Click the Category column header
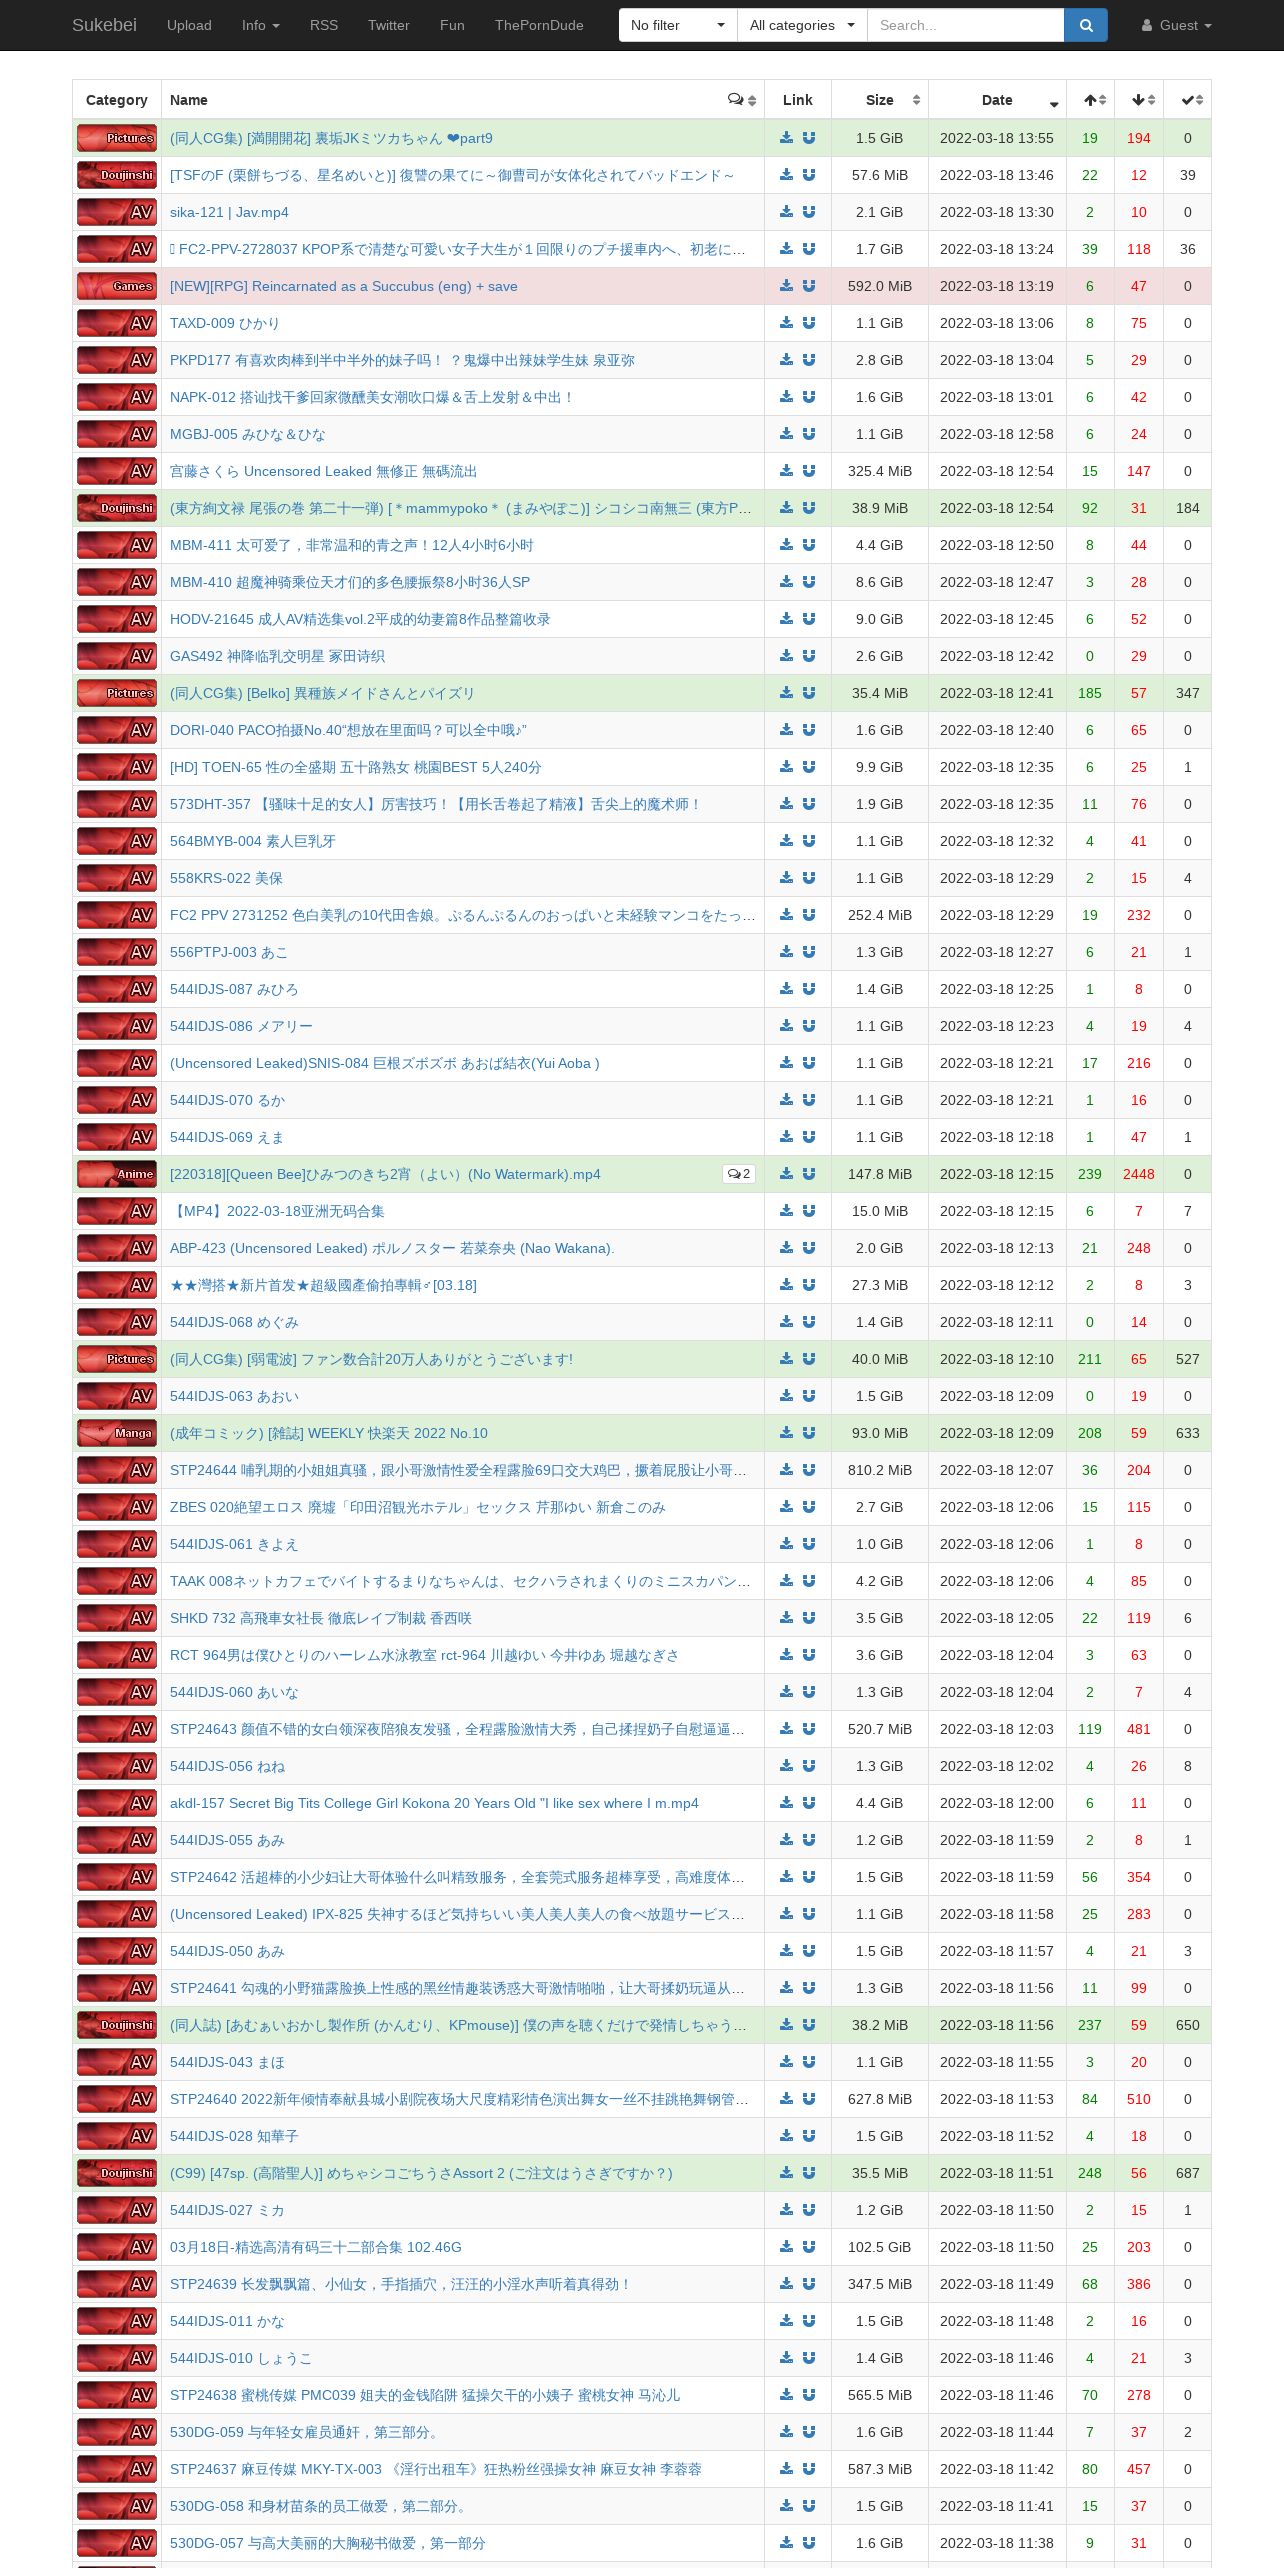 117,100
